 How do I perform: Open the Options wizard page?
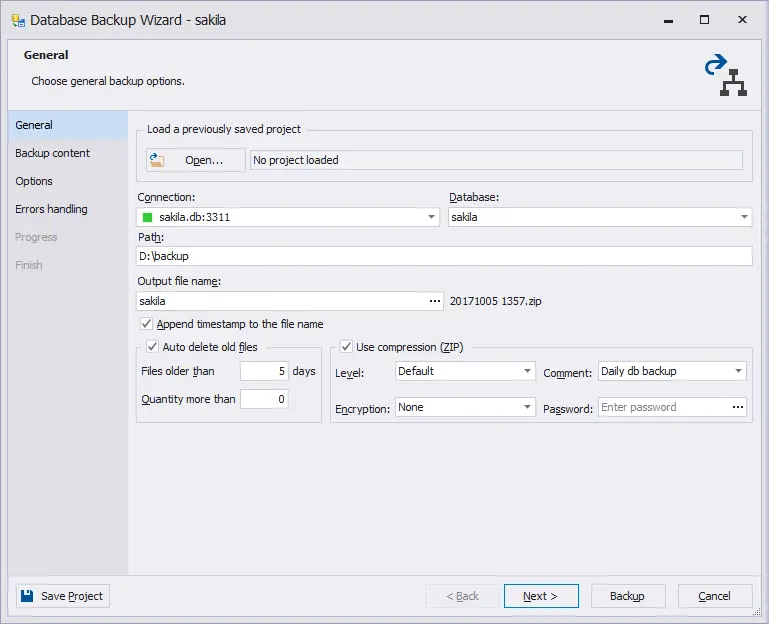coord(68,181)
